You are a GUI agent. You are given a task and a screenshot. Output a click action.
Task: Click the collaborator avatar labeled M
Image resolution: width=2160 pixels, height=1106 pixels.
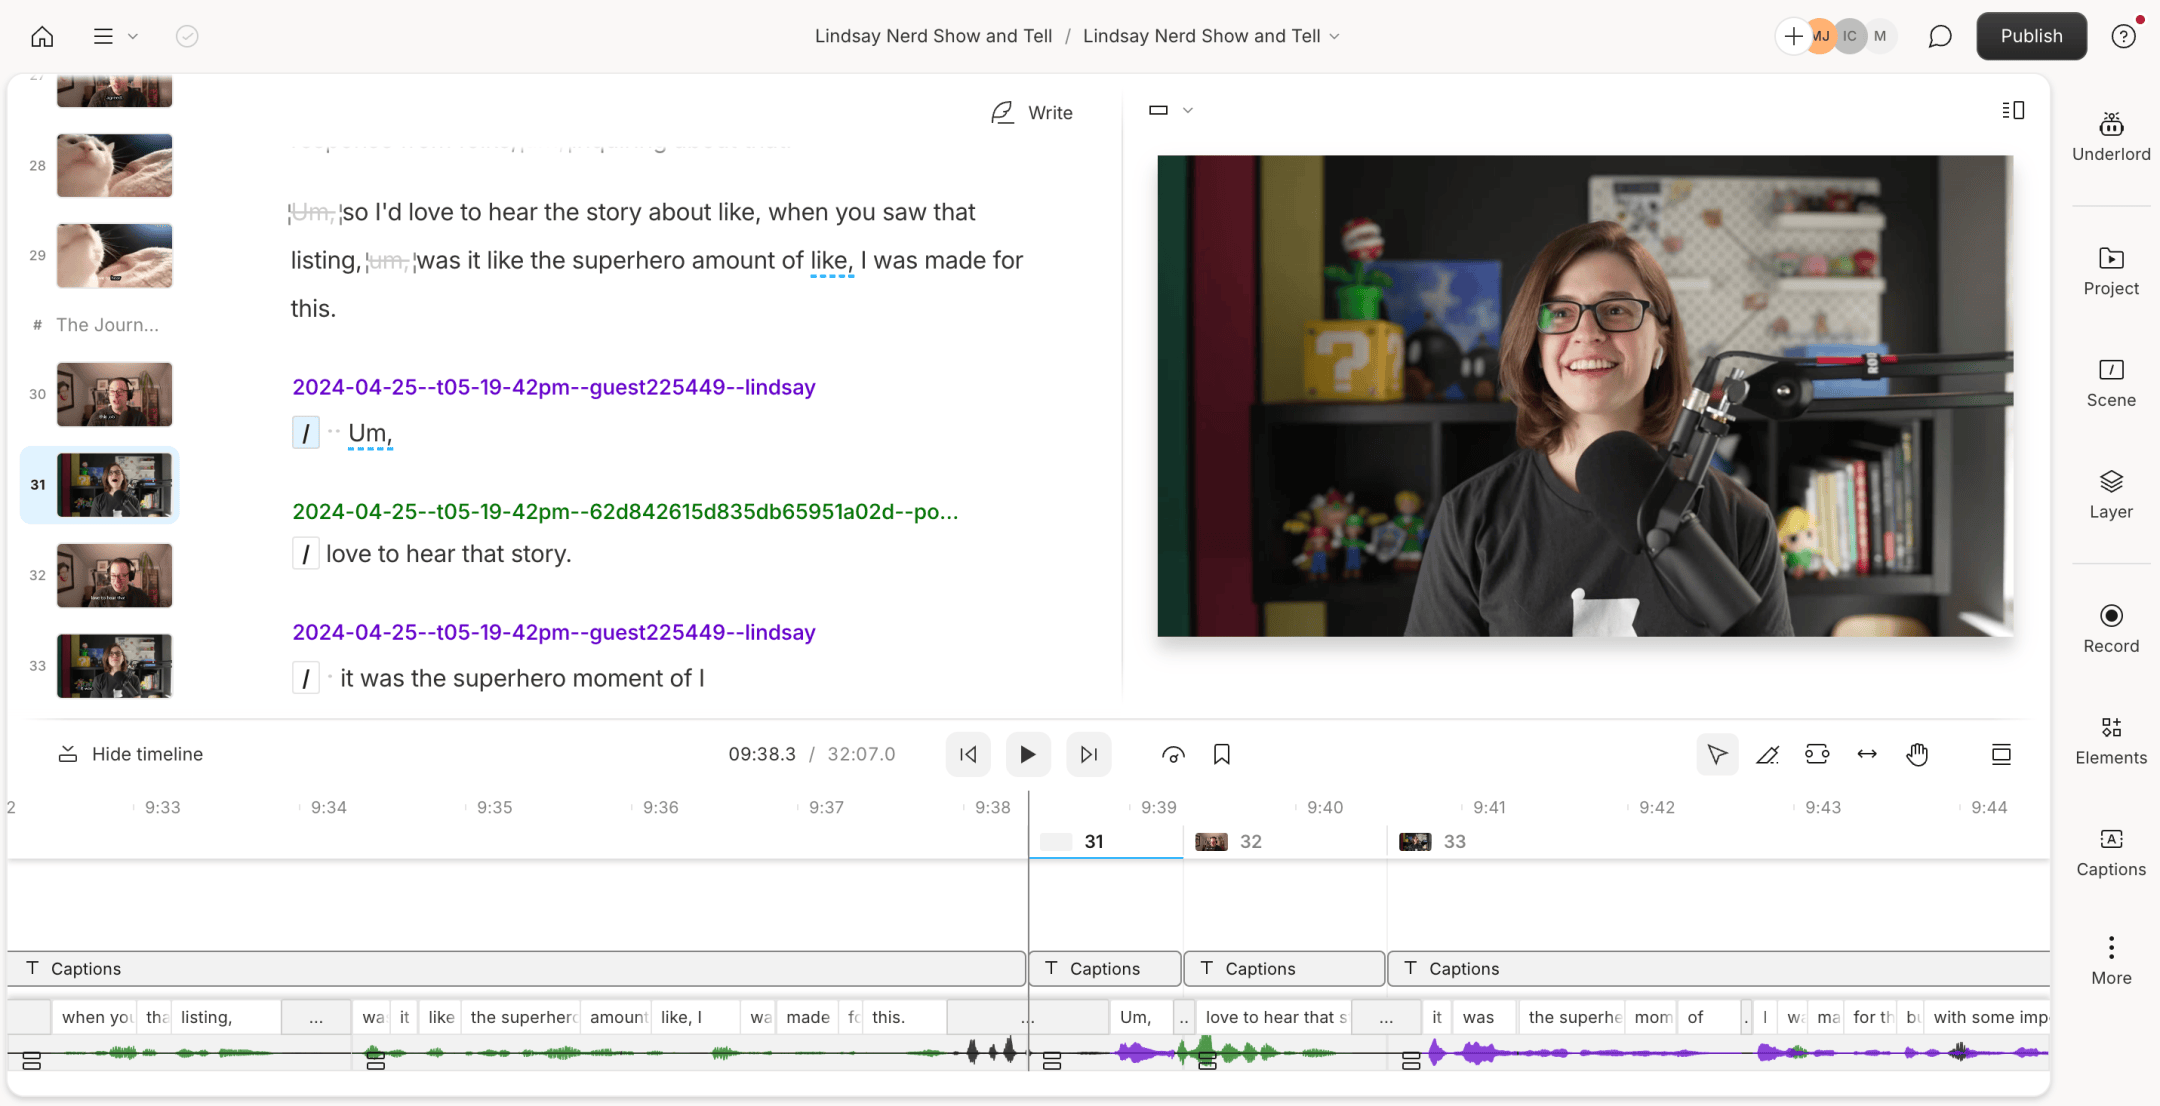[x=1880, y=36]
